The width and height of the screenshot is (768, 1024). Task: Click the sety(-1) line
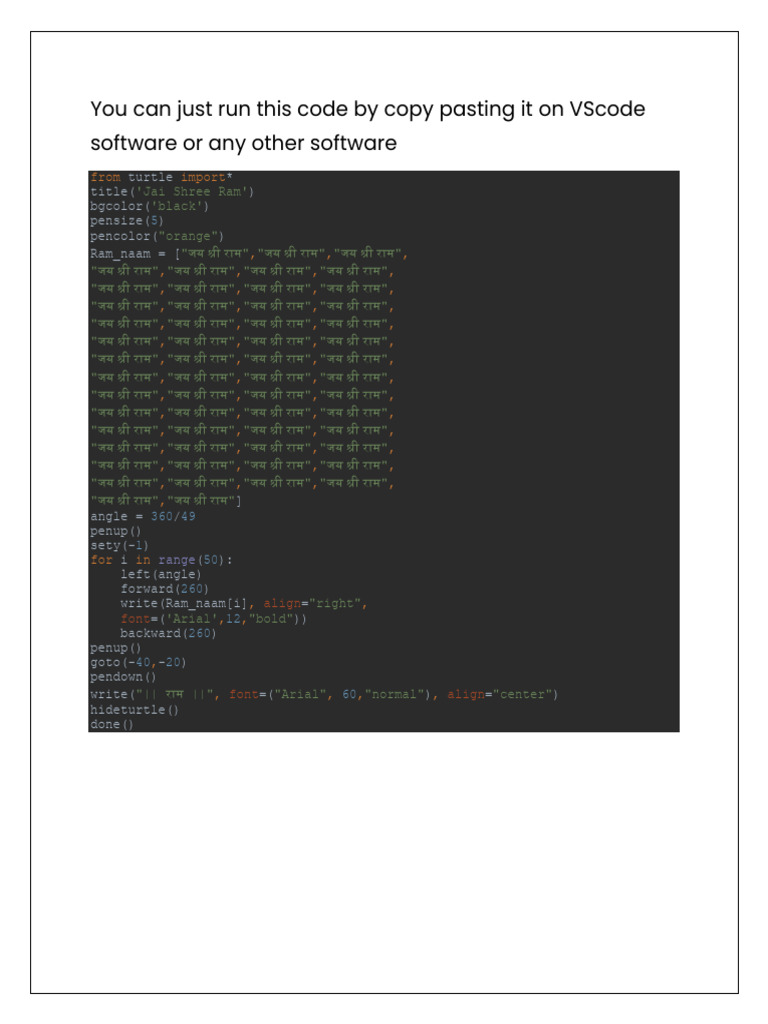[120, 545]
